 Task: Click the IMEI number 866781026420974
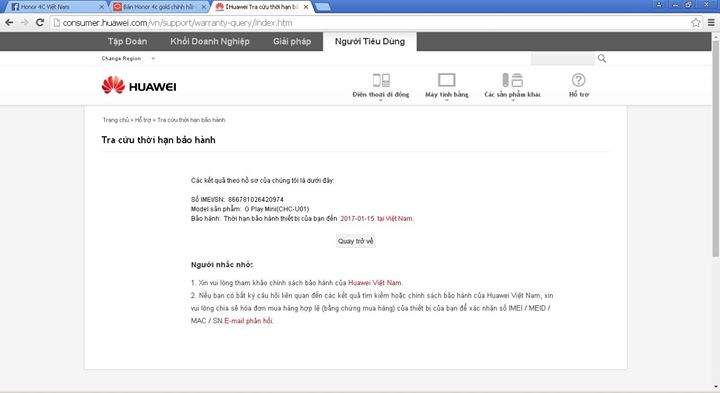point(256,199)
